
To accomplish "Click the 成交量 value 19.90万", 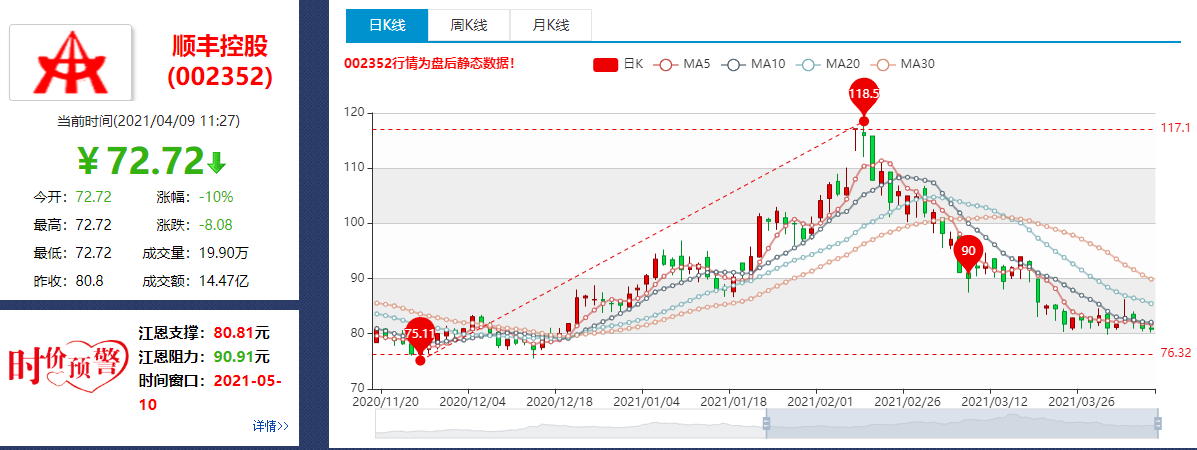I will click(224, 253).
